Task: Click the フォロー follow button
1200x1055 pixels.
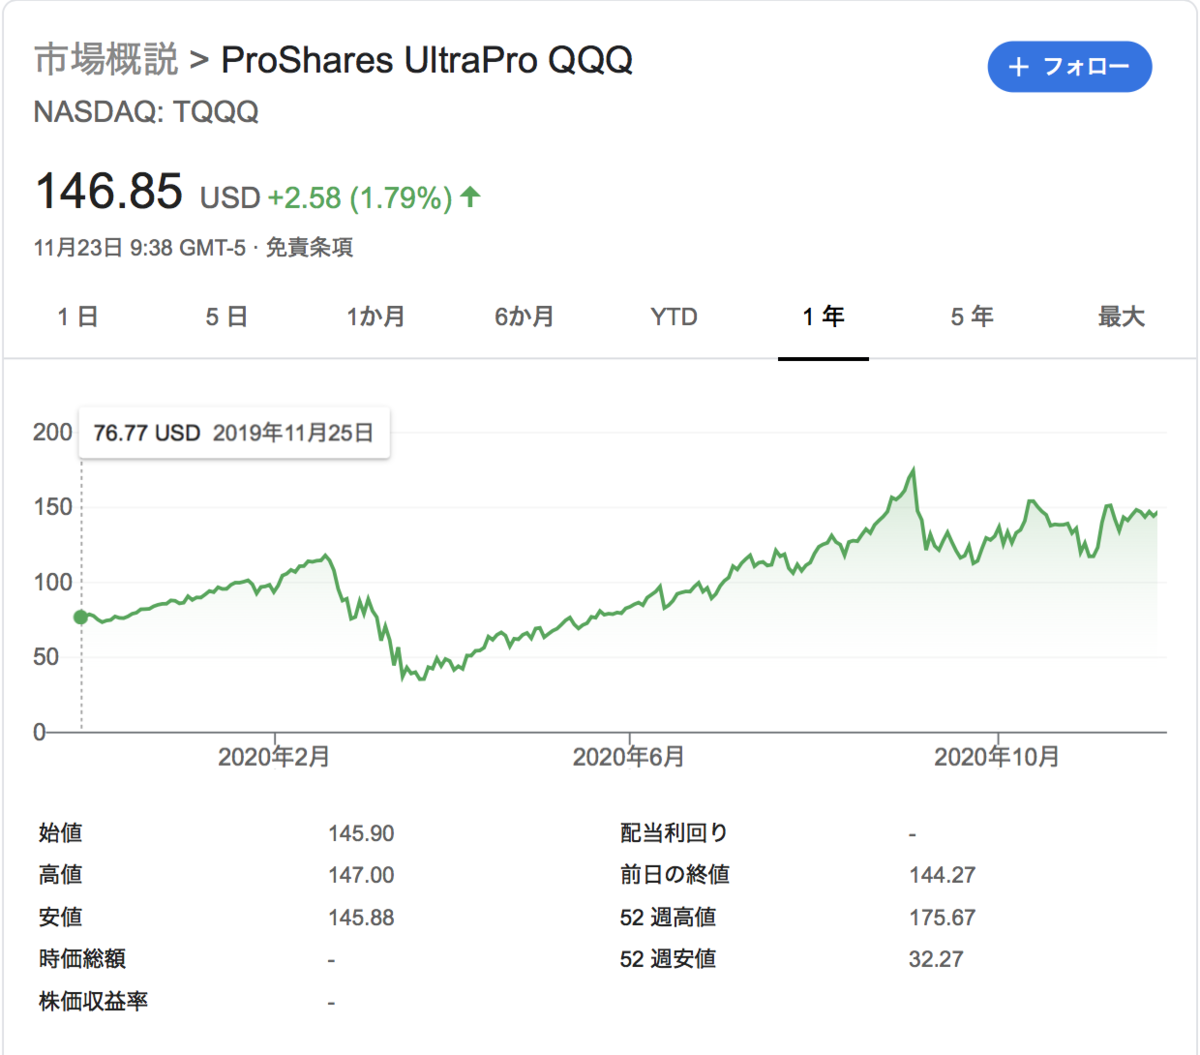Action: 1069,67
